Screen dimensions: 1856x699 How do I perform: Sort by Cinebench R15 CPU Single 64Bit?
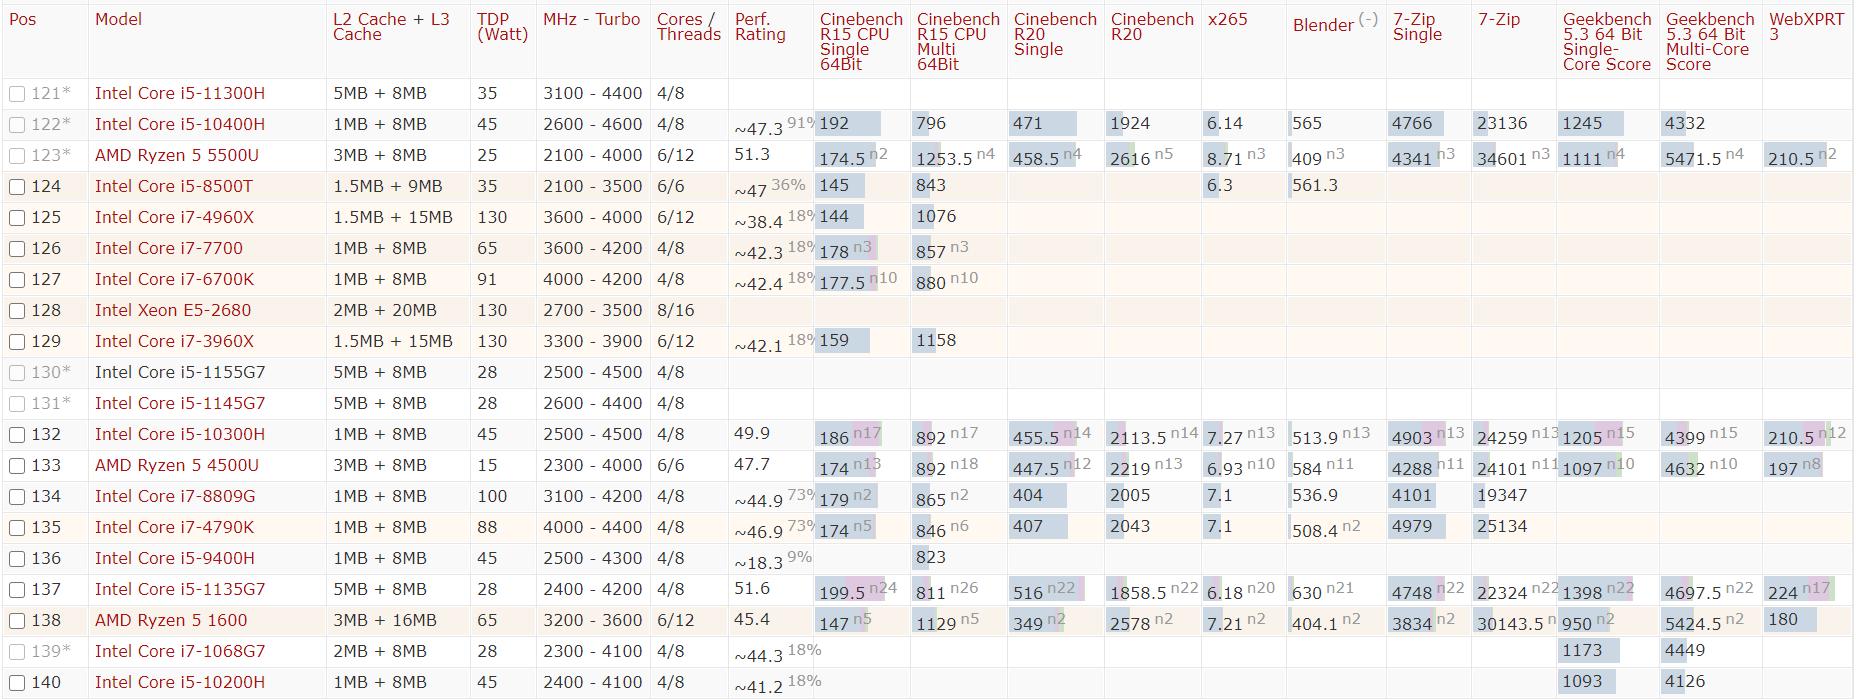point(861,42)
